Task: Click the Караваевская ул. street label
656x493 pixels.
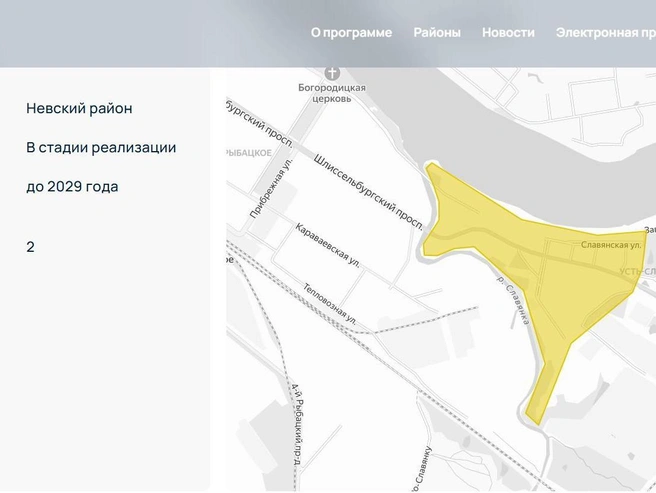Action: [328, 245]
